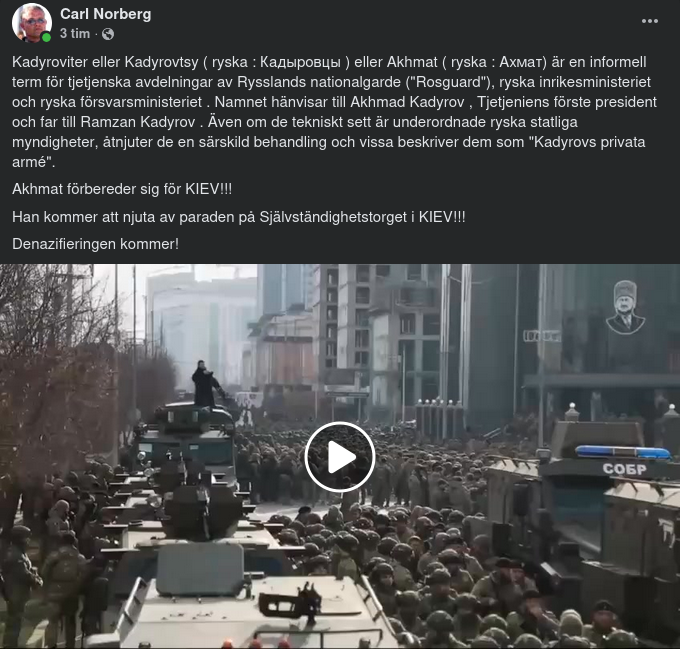Screen dimensions: 680x649
Task: Open the post via "3 tim" timestamp
Action: (x=75, y=33)
